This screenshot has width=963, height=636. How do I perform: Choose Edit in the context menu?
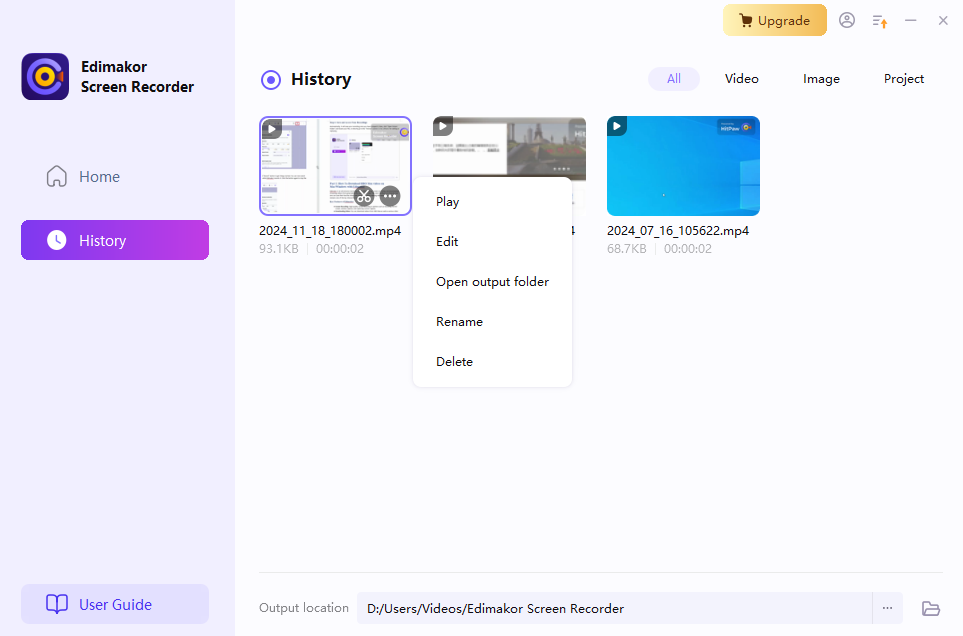pyautogui.click(x=447, y=242)
